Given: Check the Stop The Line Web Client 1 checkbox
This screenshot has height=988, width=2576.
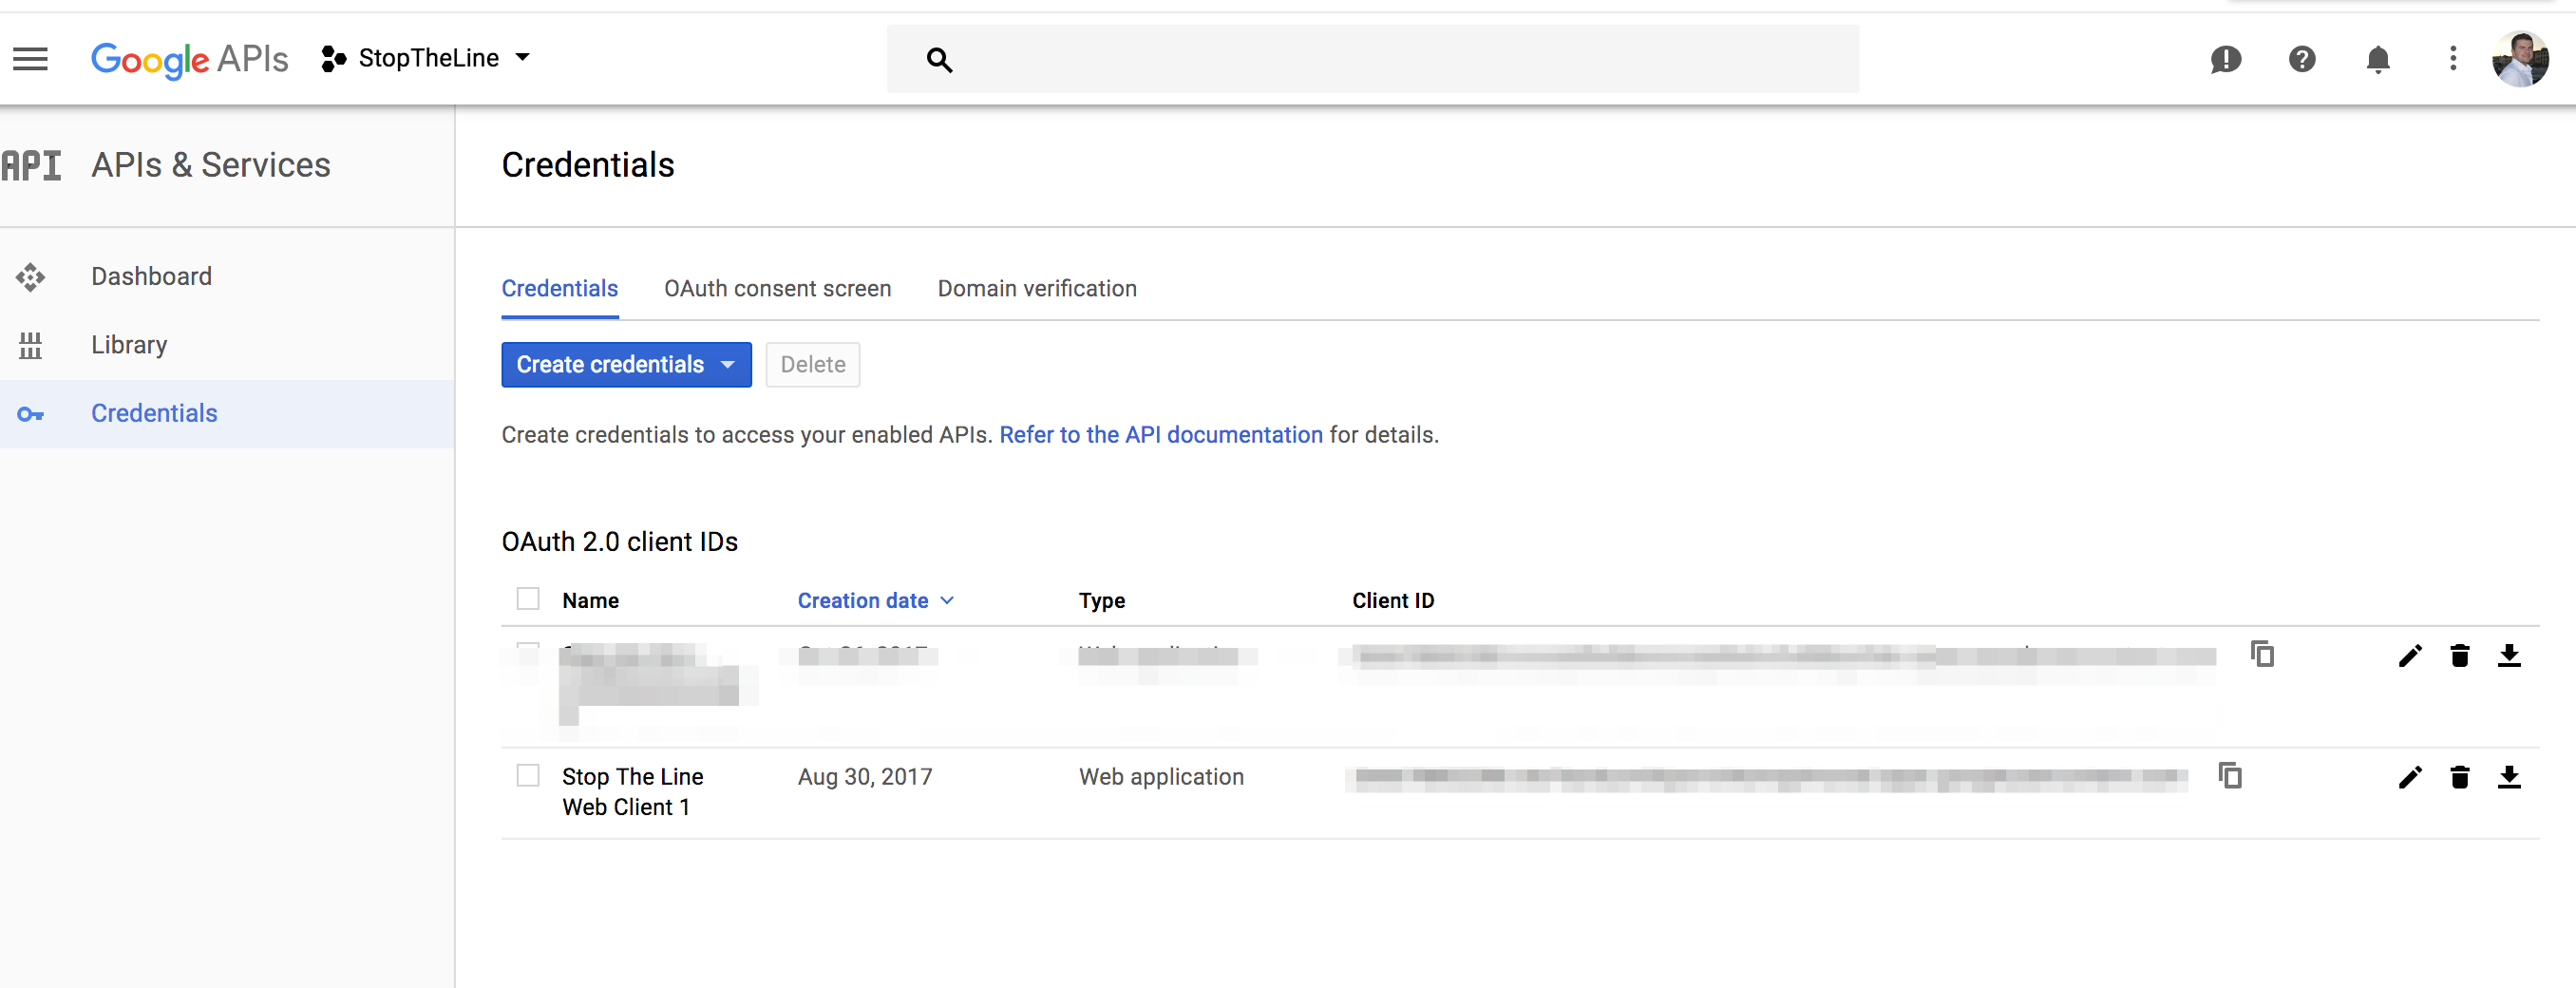Looking at the screenshot, I should (x=528, y=776).
